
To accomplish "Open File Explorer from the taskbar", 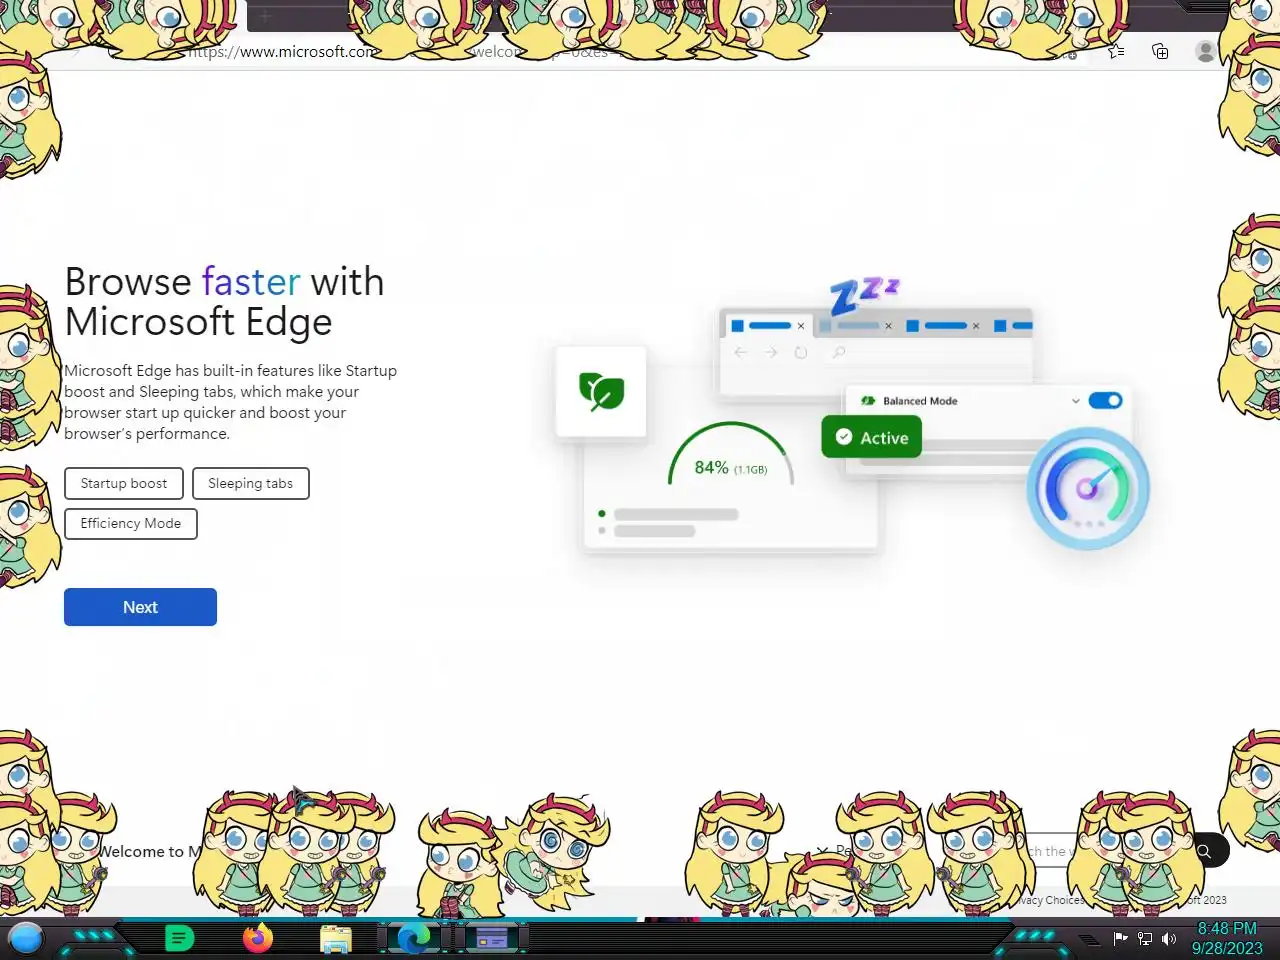I will tap(335, 939).
